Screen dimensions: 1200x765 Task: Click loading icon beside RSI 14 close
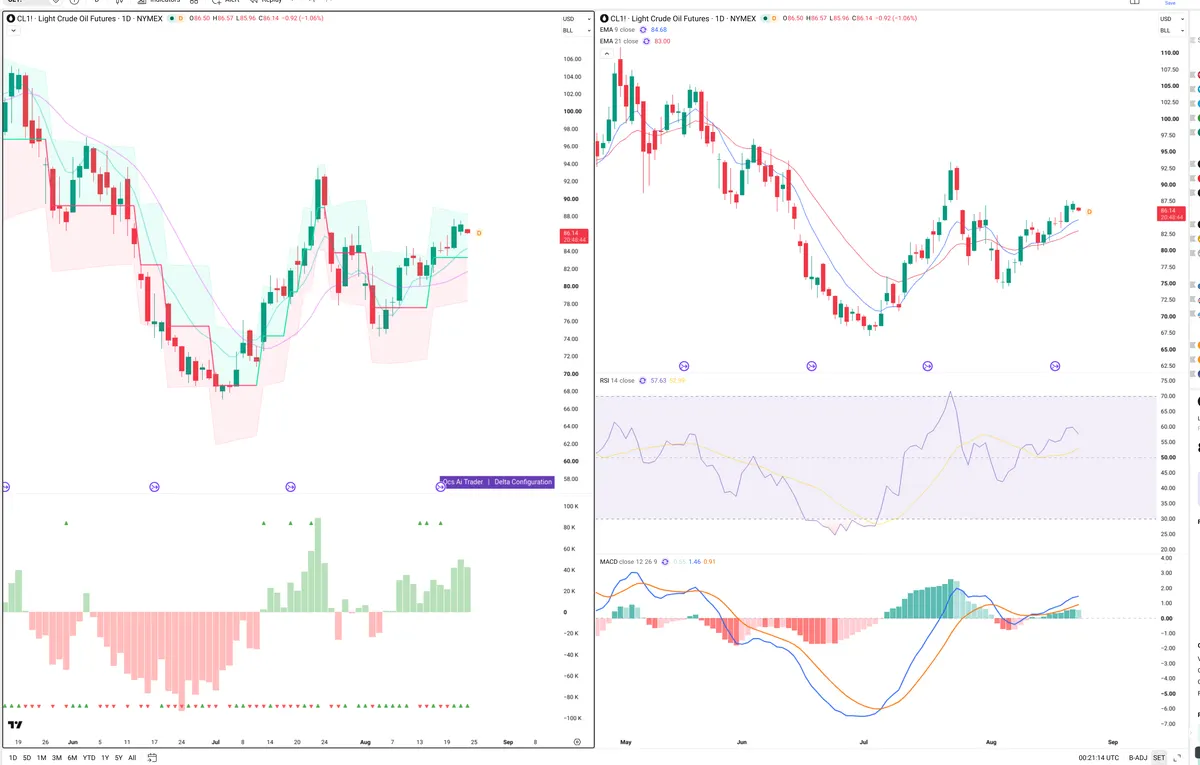coord(643,381)
